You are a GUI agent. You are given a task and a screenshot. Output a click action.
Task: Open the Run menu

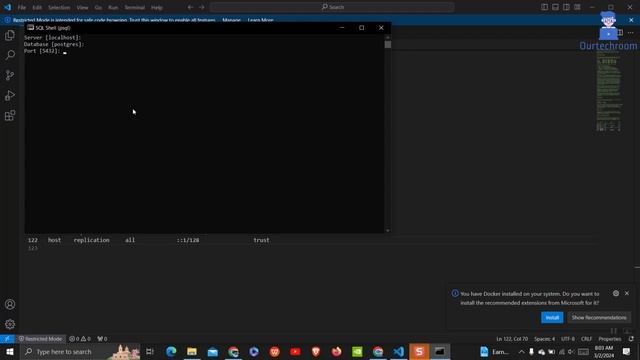[x=113, y=7]
